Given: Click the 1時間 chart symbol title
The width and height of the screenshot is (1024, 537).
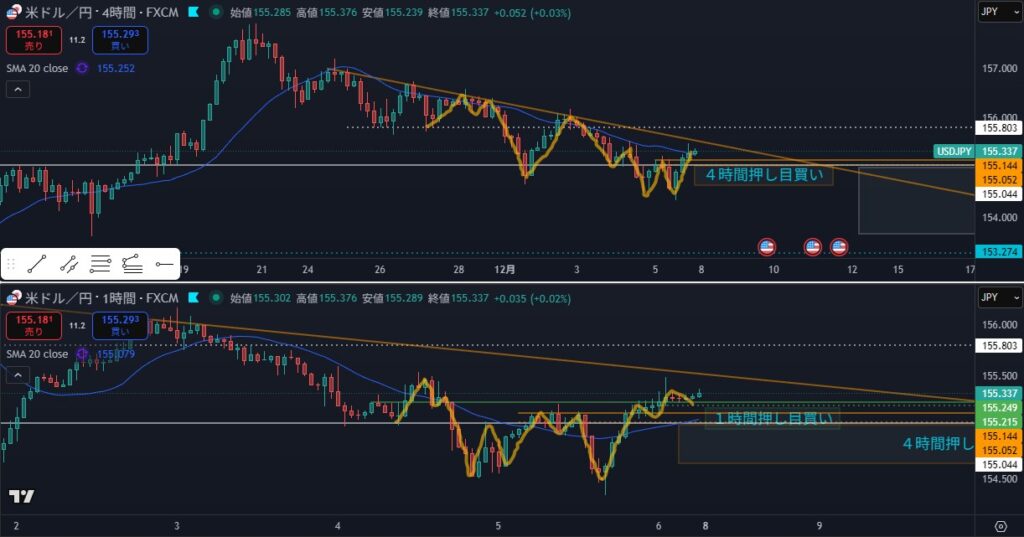Looking at the screenshot, I should [100, 298].
